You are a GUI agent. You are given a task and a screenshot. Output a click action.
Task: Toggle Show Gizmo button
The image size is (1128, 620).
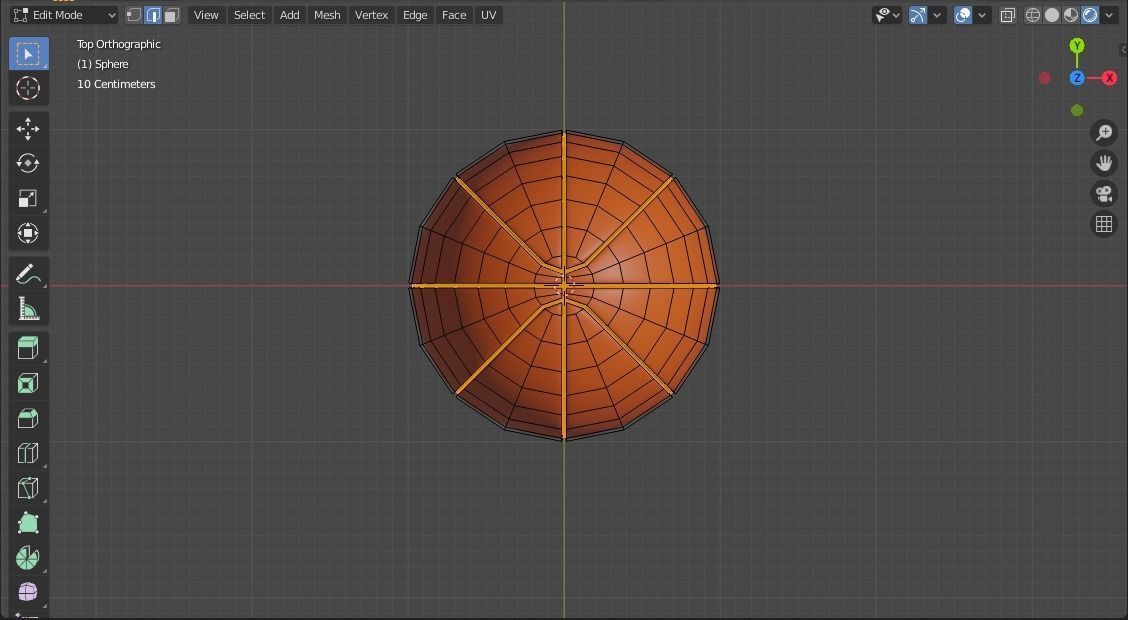point(917,15)
